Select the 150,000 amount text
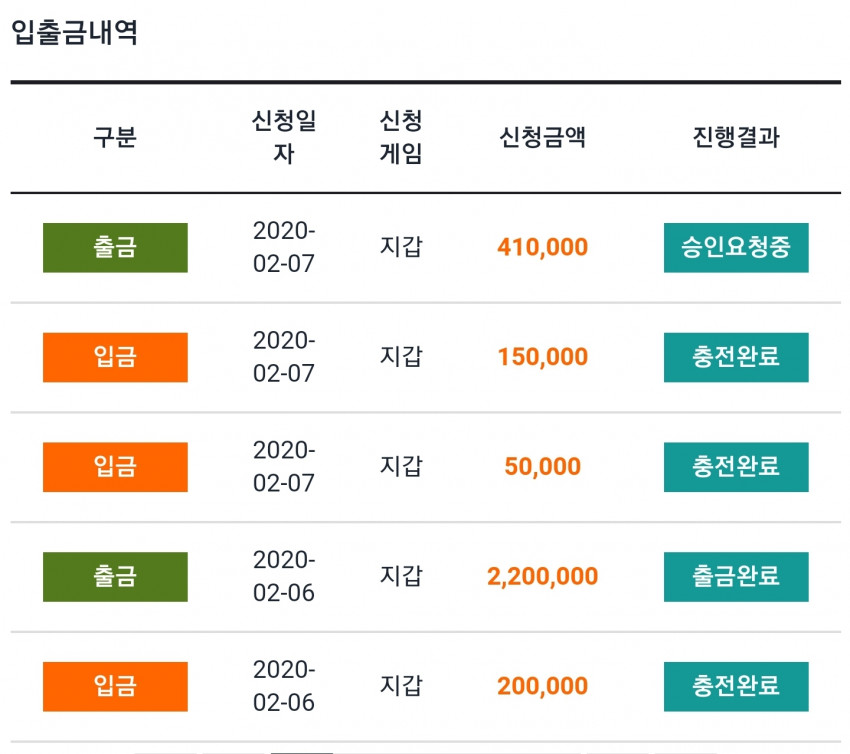Screen dimensions: 850x754 [x=543, y=357]
